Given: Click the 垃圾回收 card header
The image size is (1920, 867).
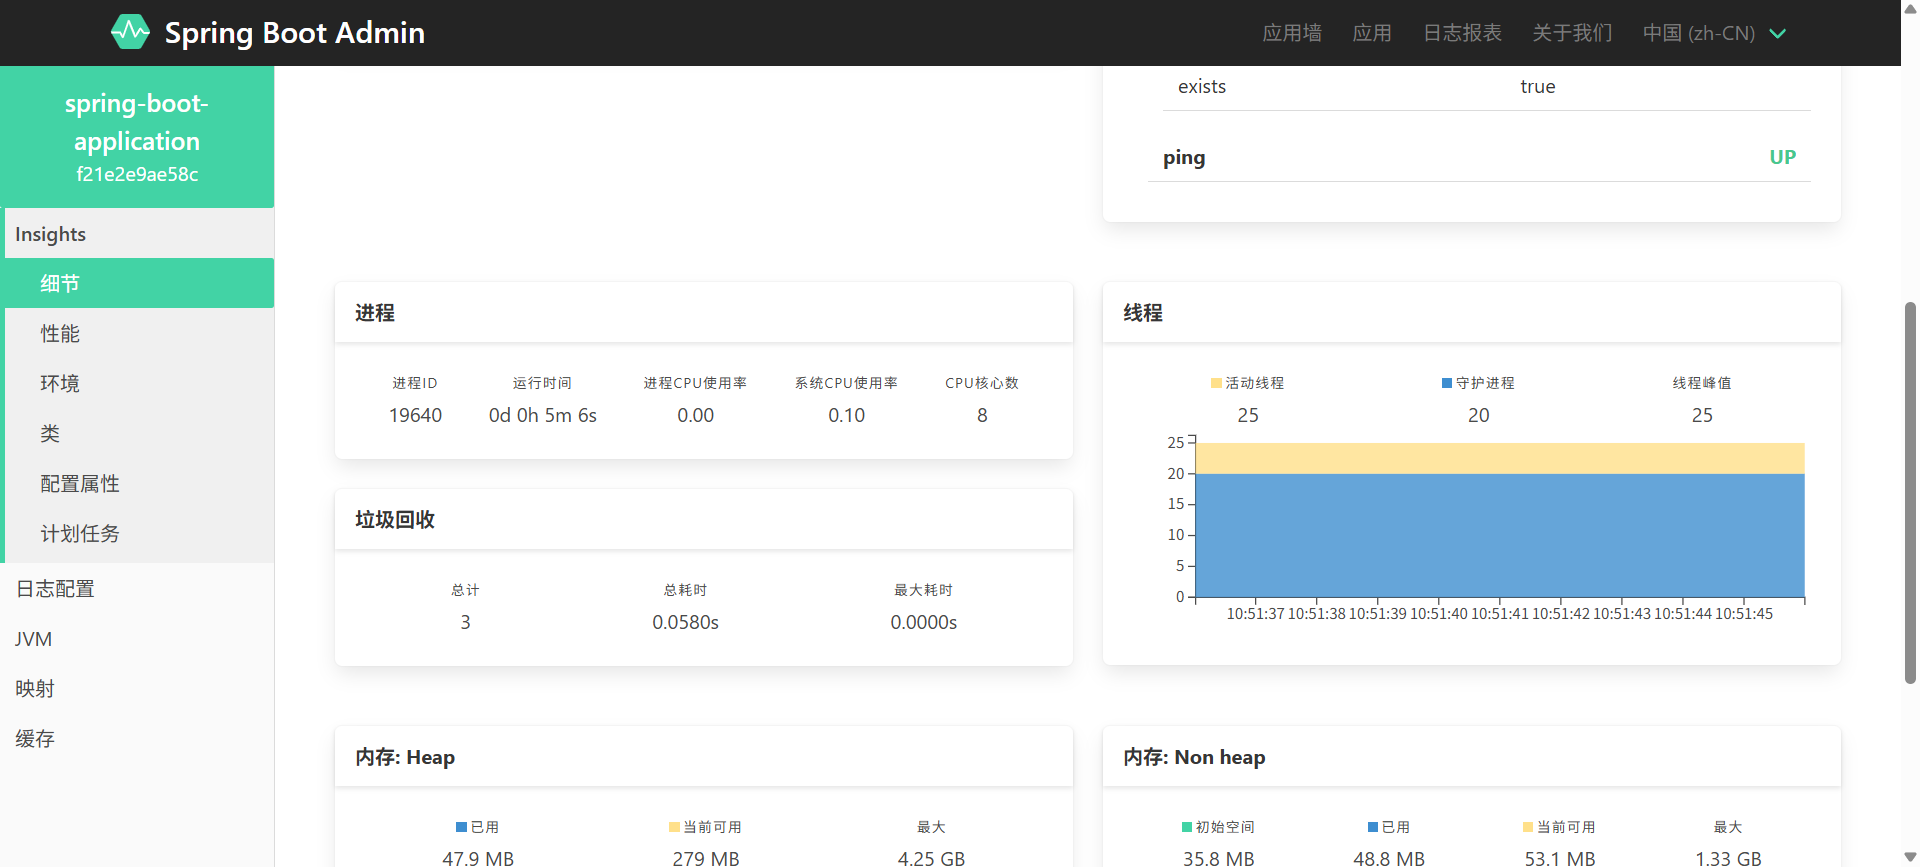Looking at the screenshot, I should pyautogui.click(x=704, y=520).
